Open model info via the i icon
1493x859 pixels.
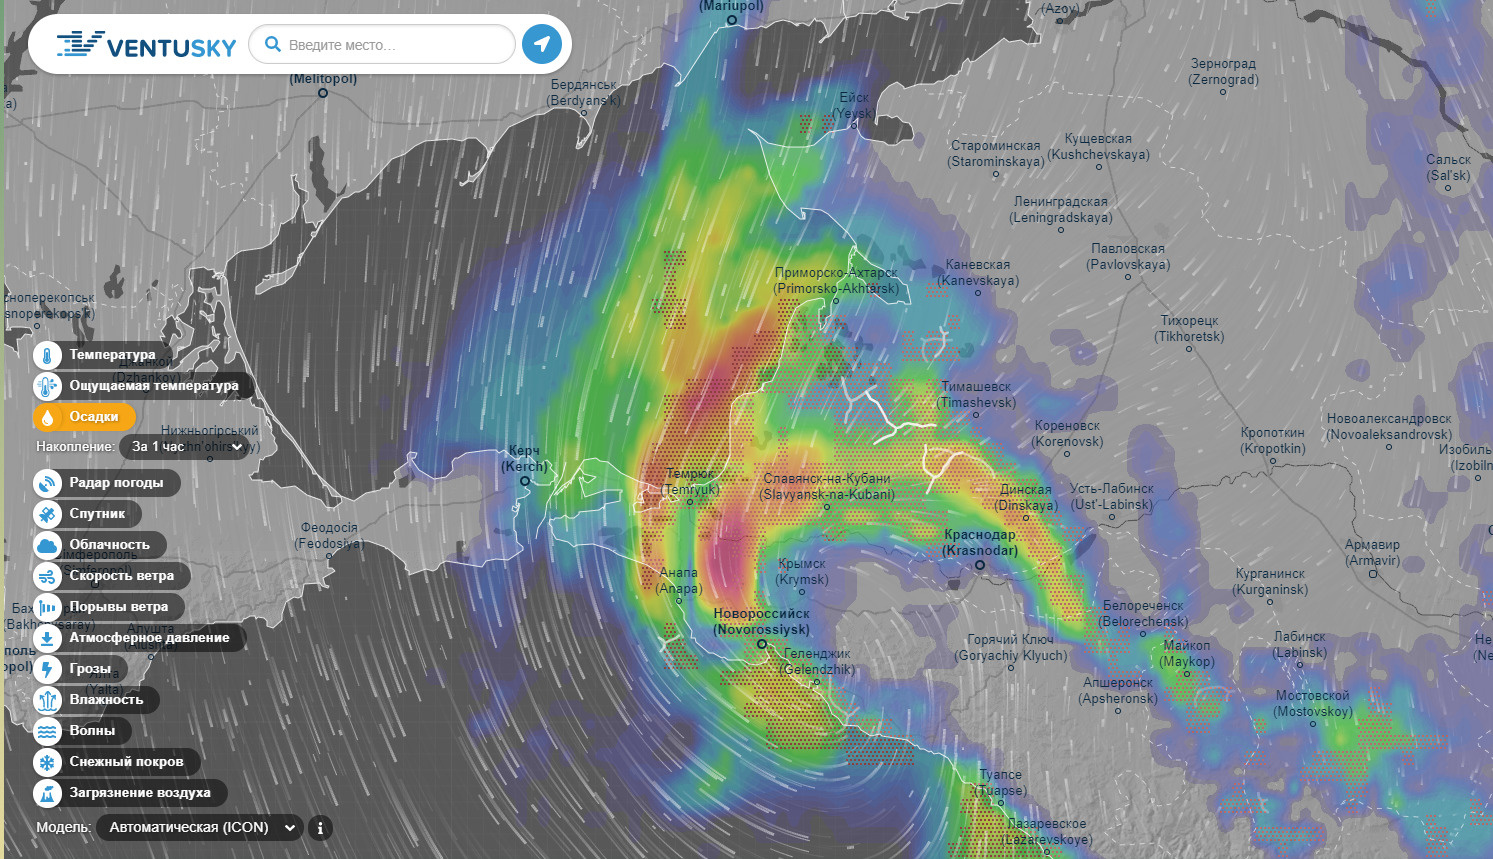click(x=320, y=828)
